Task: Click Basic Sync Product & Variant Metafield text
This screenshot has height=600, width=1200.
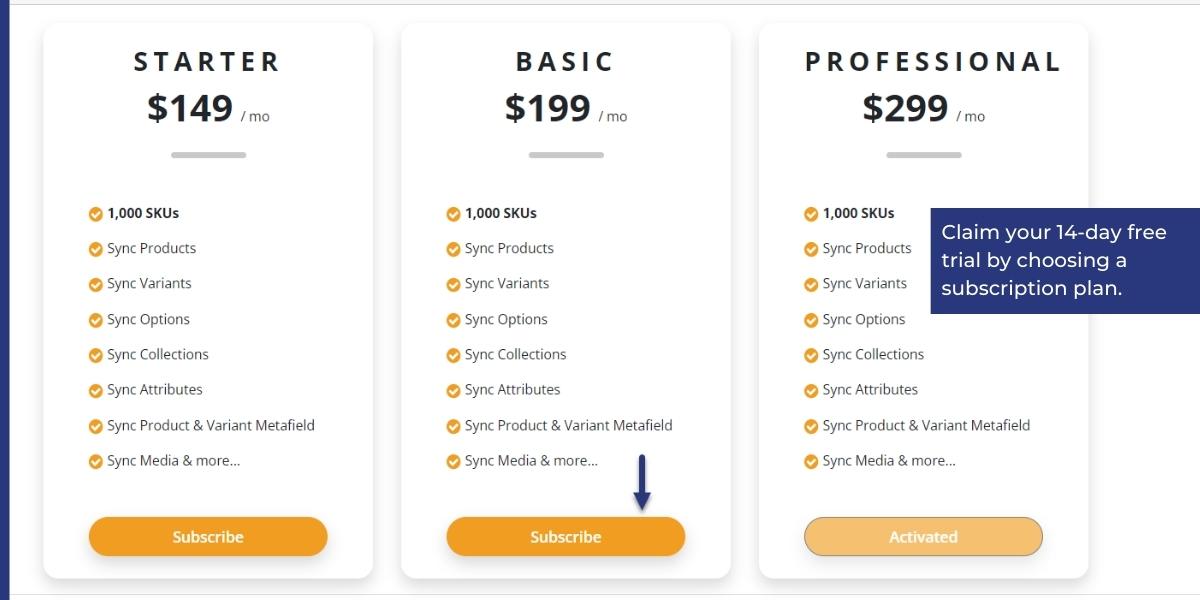Action: [x=568, y=425]
